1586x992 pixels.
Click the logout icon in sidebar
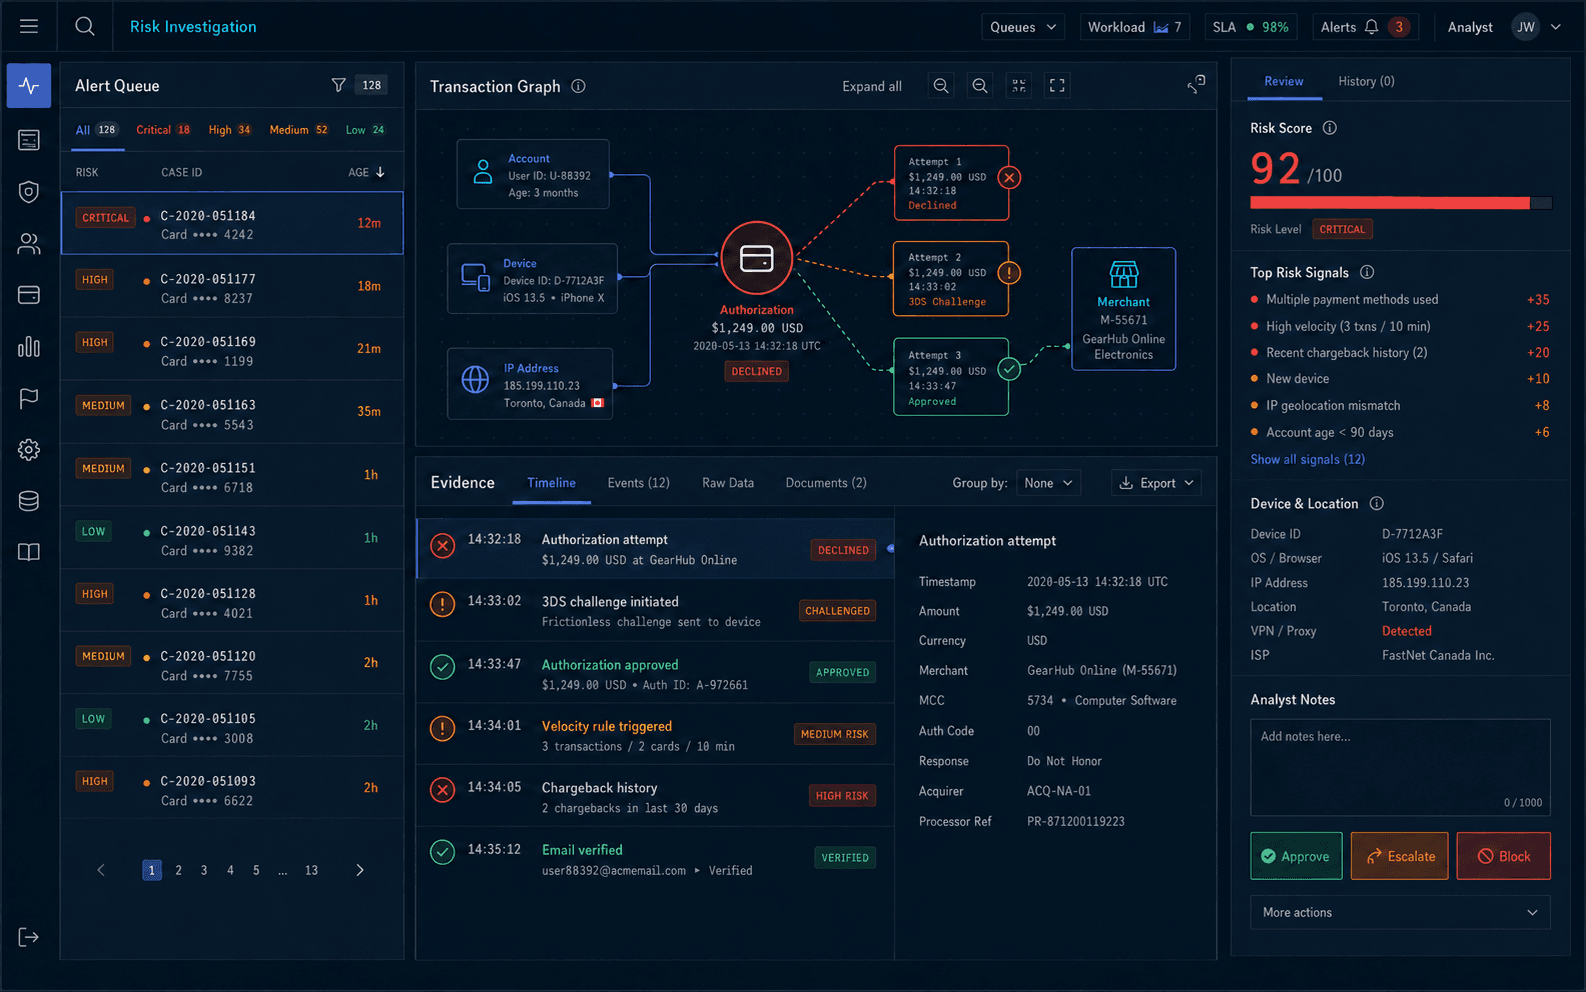click(x=29, y=937)
